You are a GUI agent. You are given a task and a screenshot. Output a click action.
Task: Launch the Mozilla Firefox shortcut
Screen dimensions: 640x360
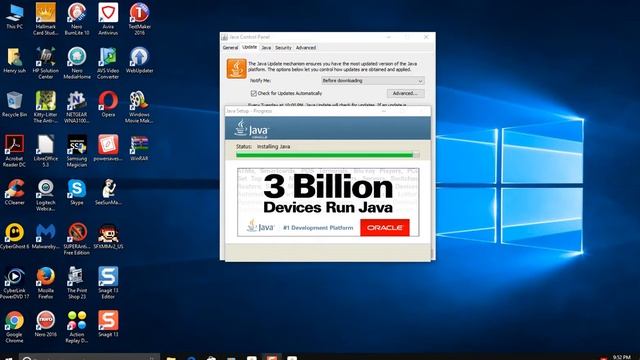[45, 283]
